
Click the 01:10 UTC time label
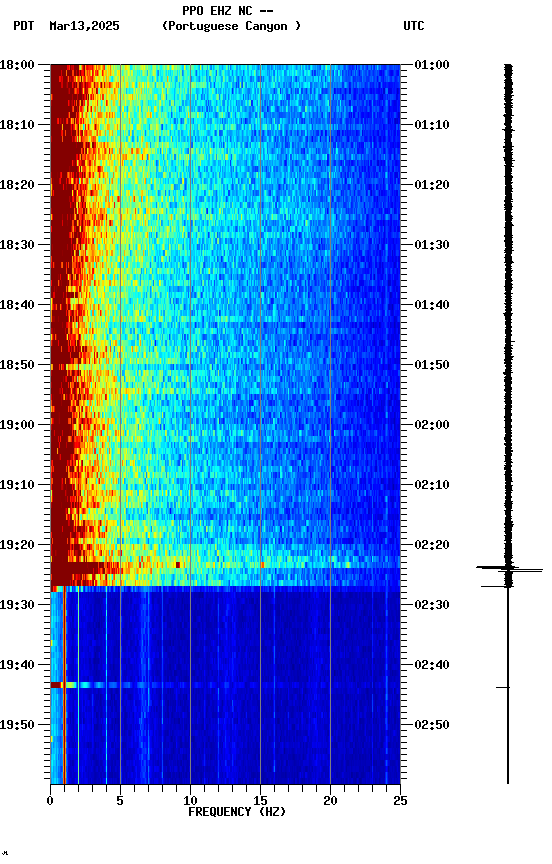432,125
